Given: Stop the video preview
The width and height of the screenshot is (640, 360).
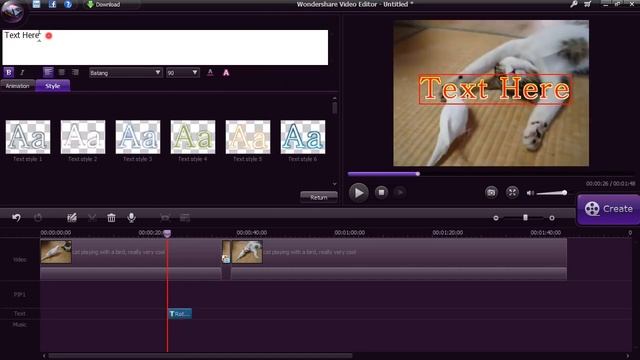Looking at the screenshot, I should coord(381,192).
